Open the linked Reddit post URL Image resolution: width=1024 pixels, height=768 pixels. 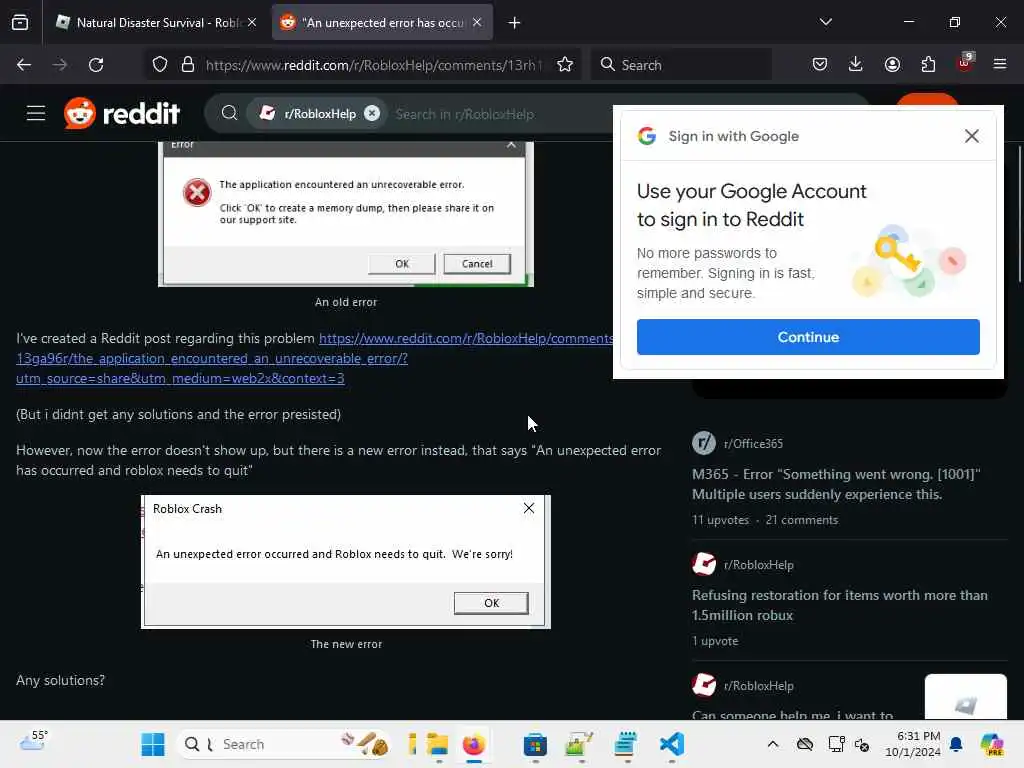coord(315,358)
